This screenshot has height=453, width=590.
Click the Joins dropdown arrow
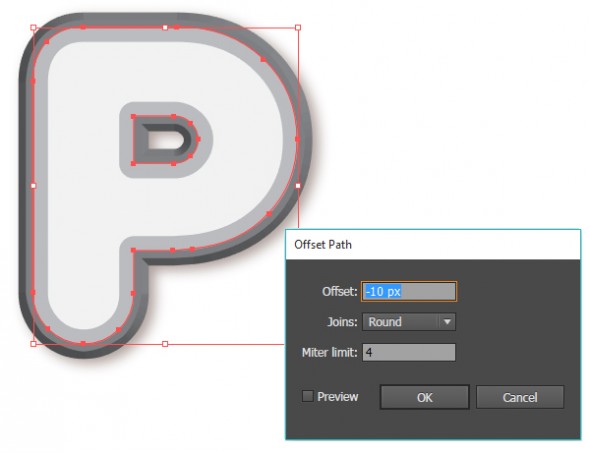point(447,322)
